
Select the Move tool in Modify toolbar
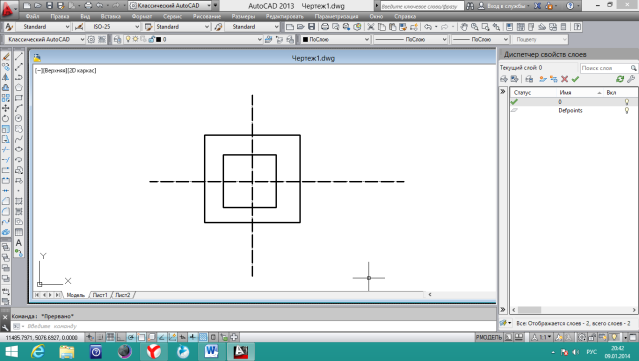pos(6,108)
